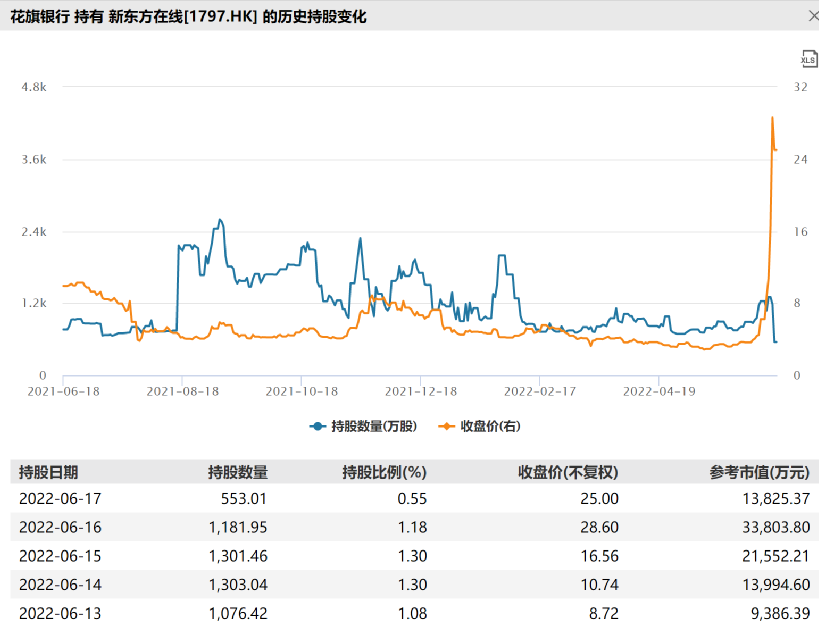Click the 2022-02-17 x-axis date label
This screenshot has width=819, height=626.
540,391
